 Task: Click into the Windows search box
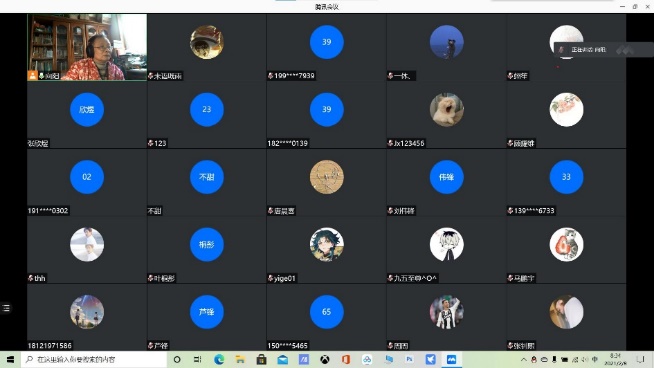(94, 359)
